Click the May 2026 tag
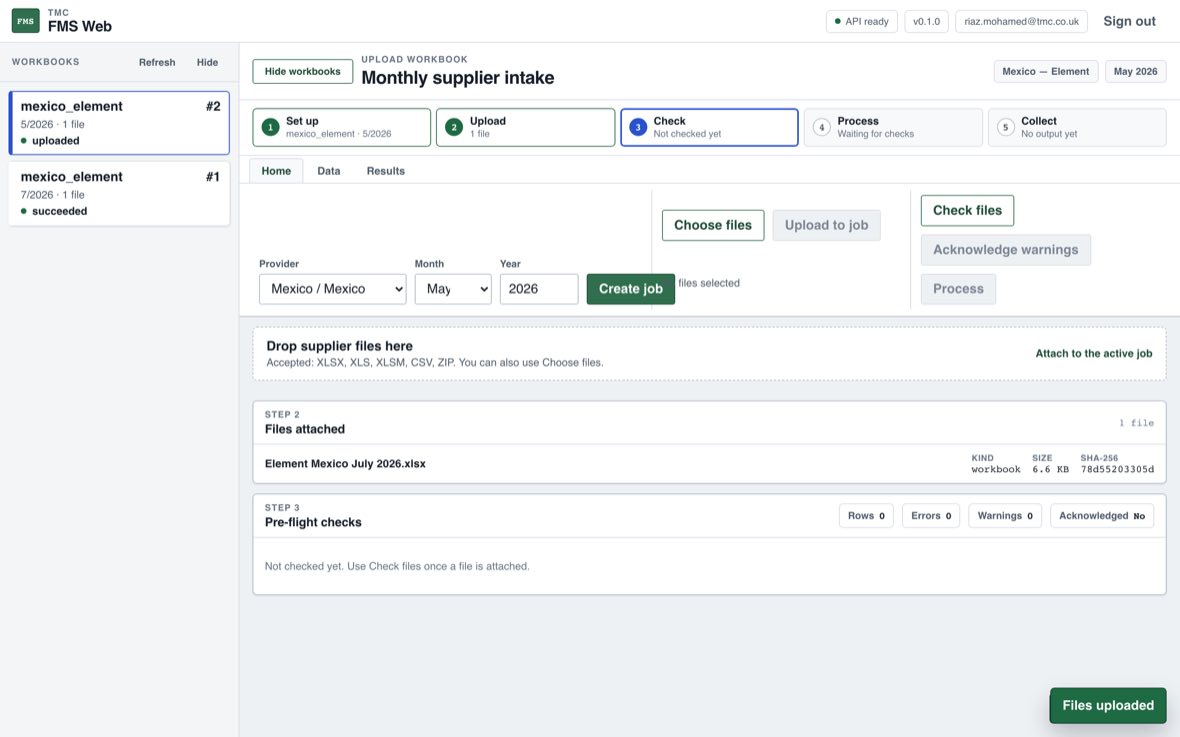This screenshot has height=737, width=1180. [1136, 72]
